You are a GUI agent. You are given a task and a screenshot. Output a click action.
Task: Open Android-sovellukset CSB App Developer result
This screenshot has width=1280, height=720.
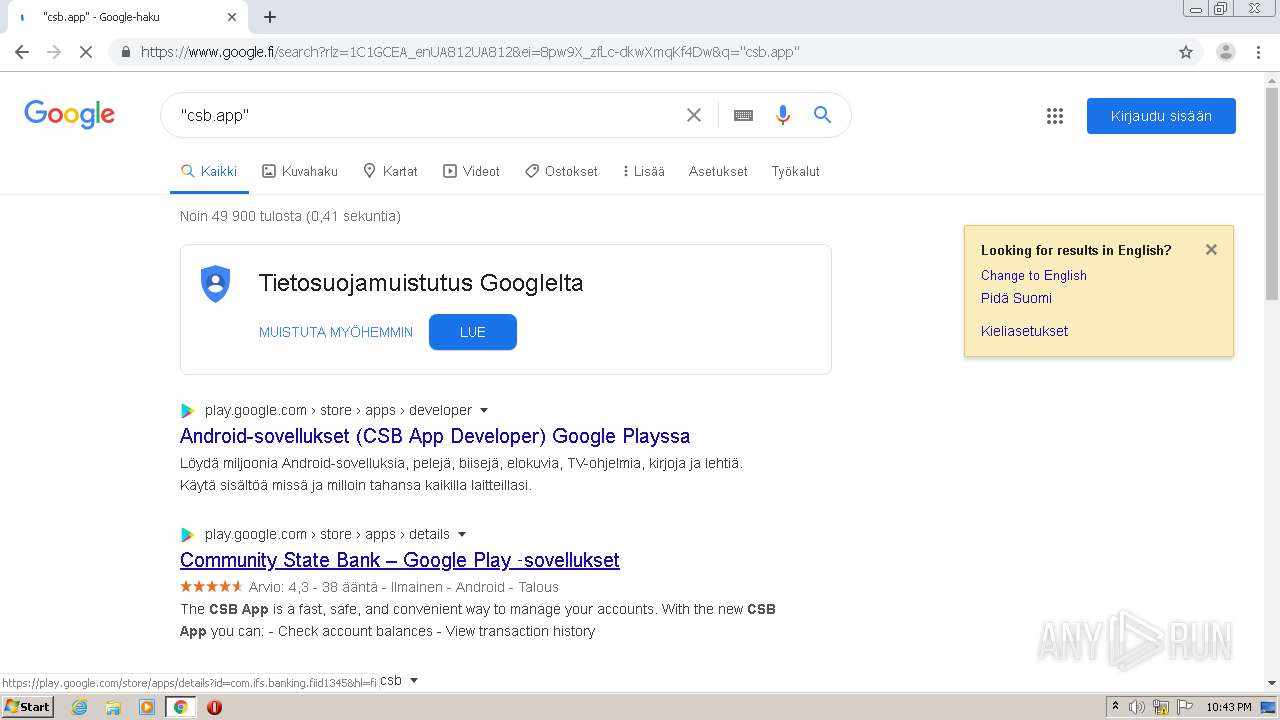pos(435,436)
